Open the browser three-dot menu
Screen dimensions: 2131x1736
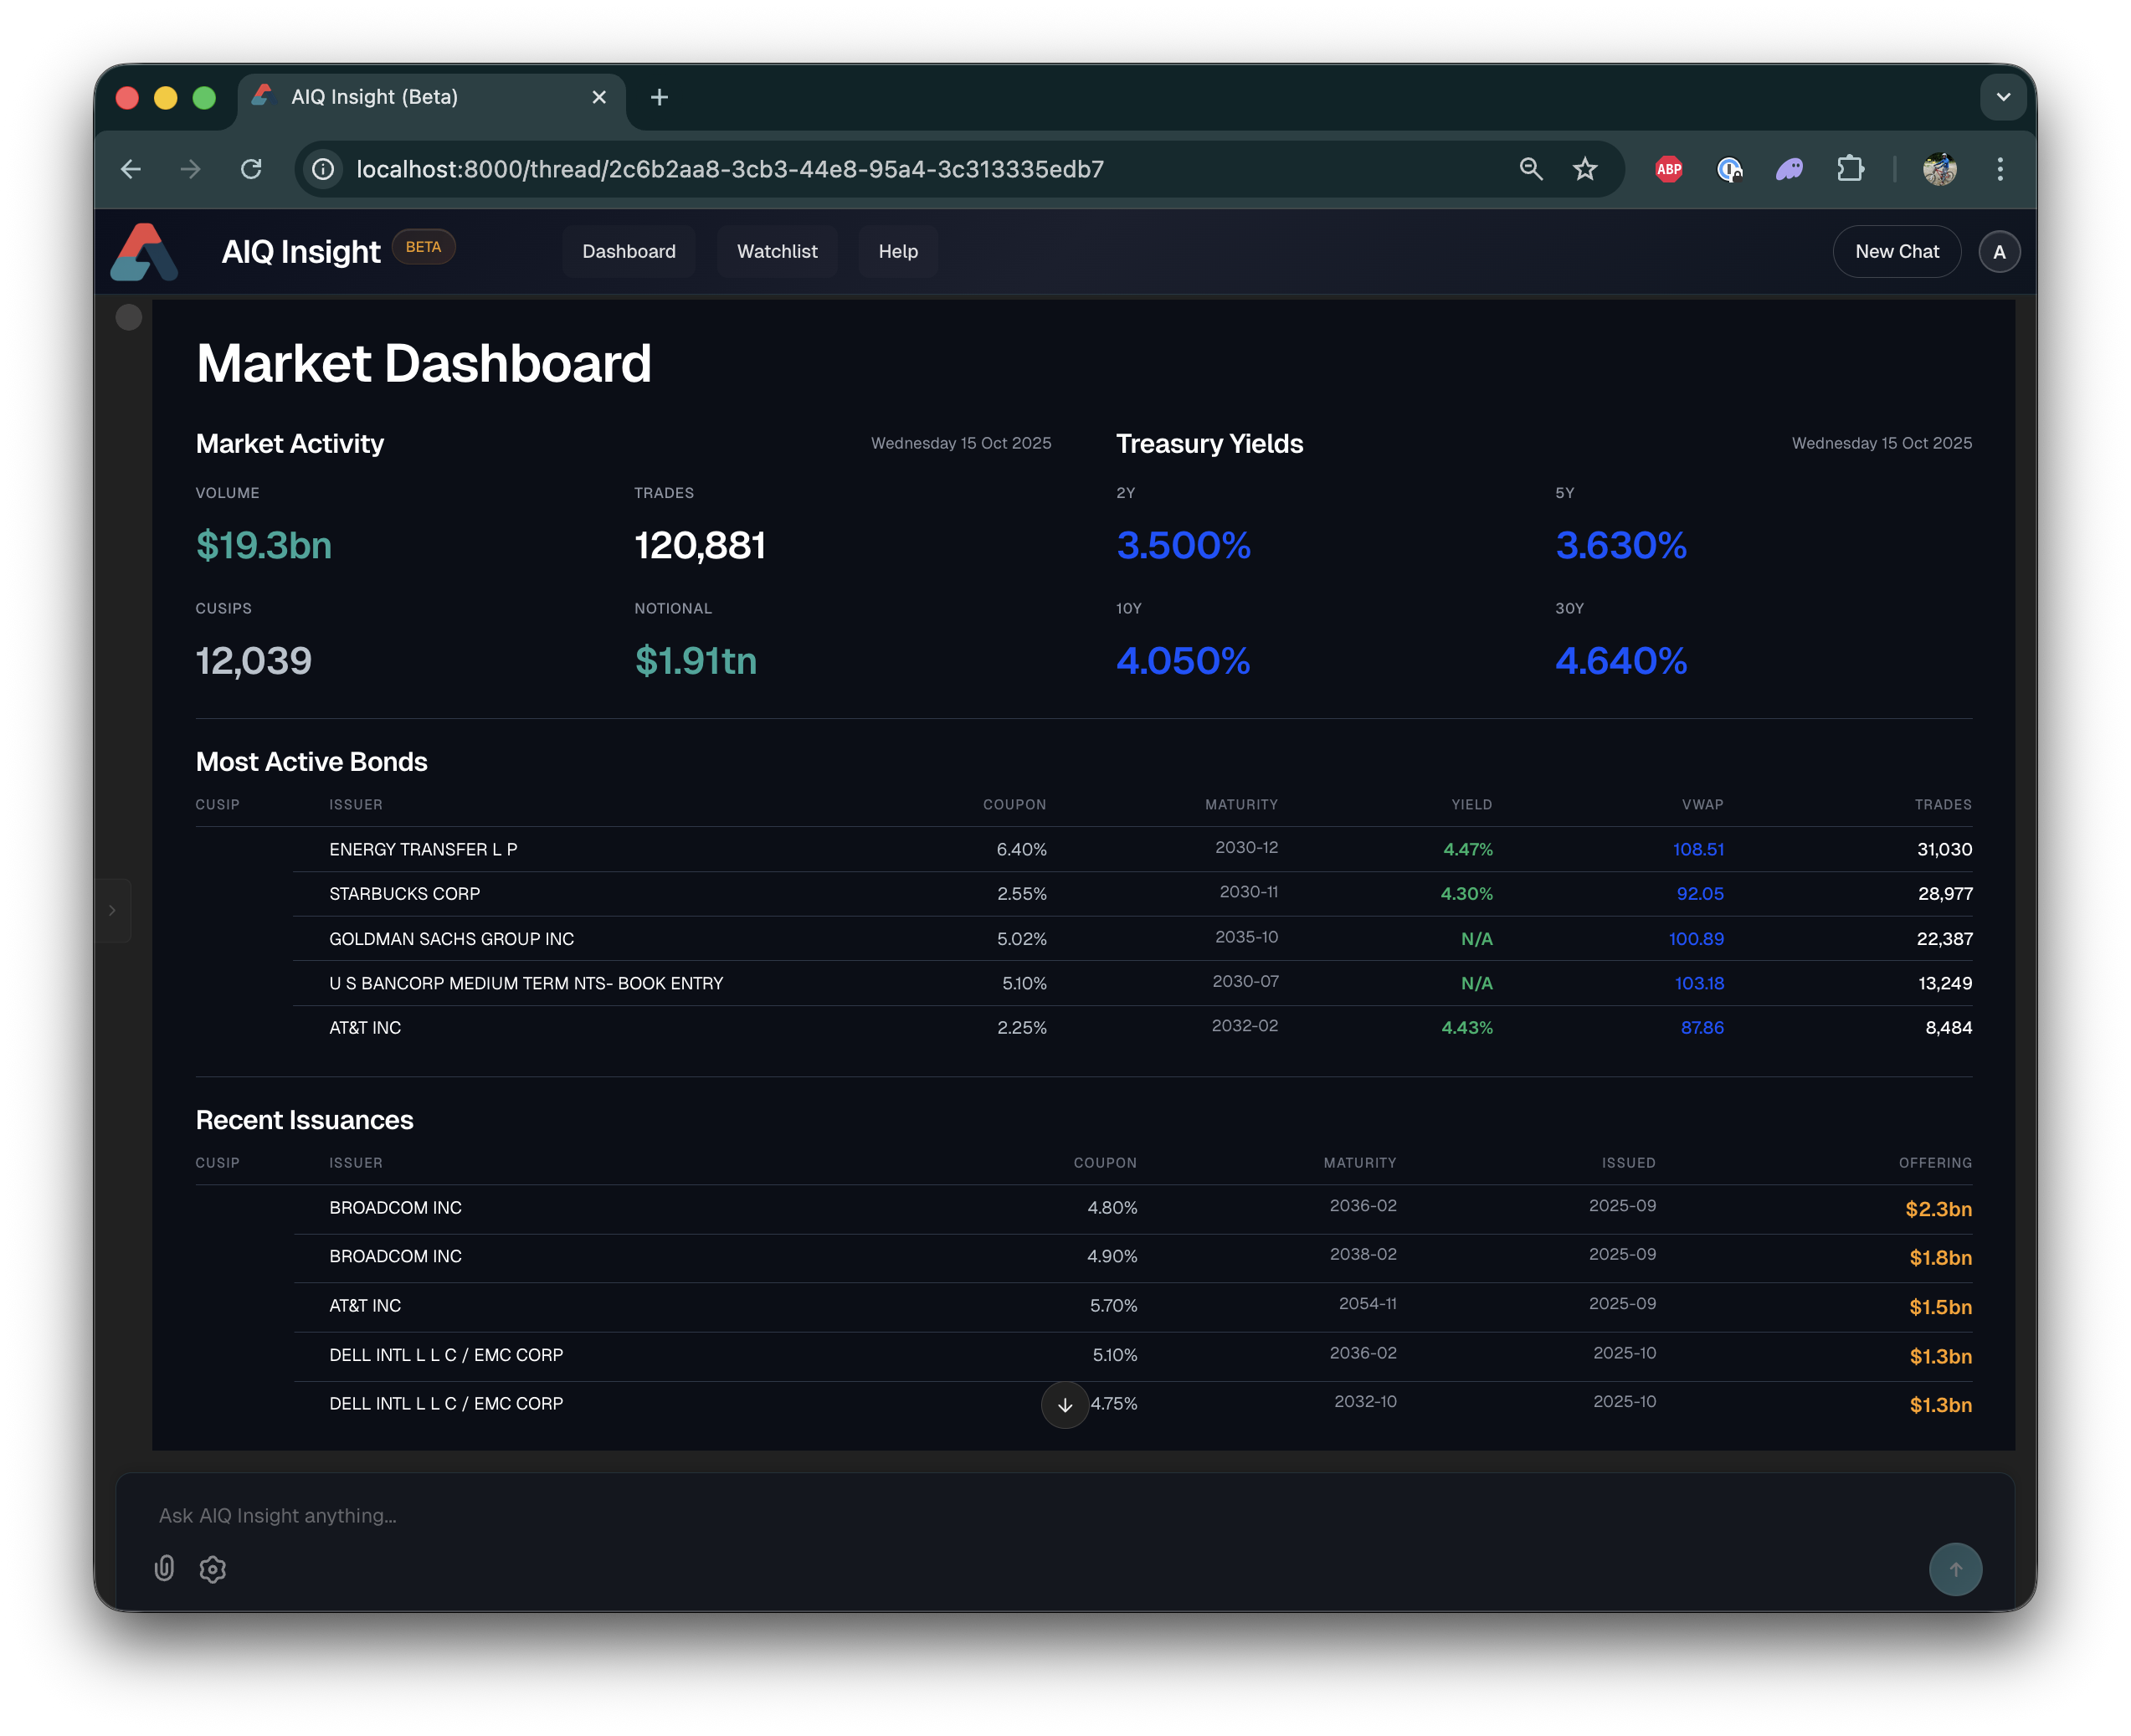[x=2000, y=169]
